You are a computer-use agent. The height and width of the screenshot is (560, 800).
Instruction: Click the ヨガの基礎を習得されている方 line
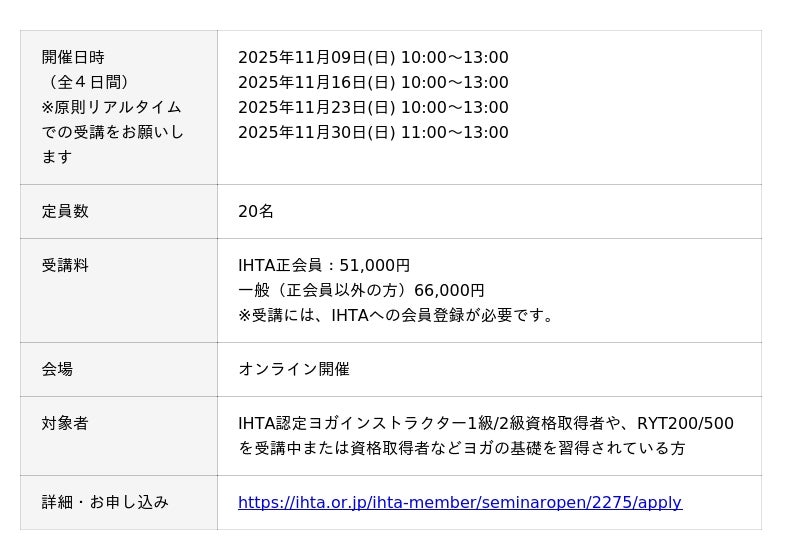point(461,449)
